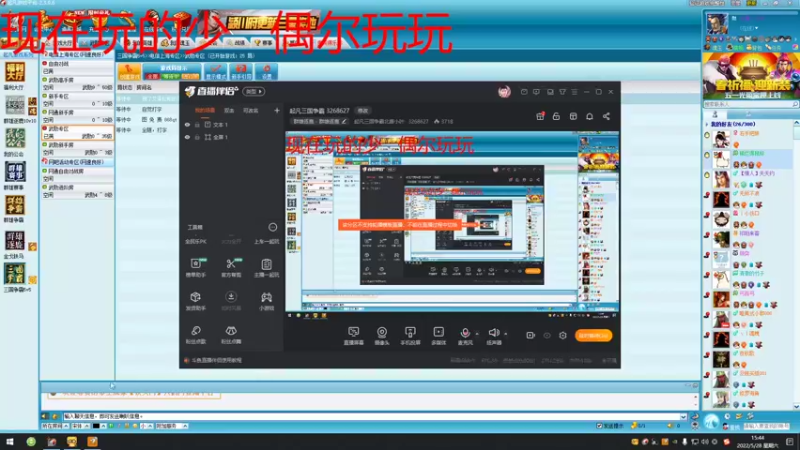Open the 发货助手 box tool

(196, 301)
